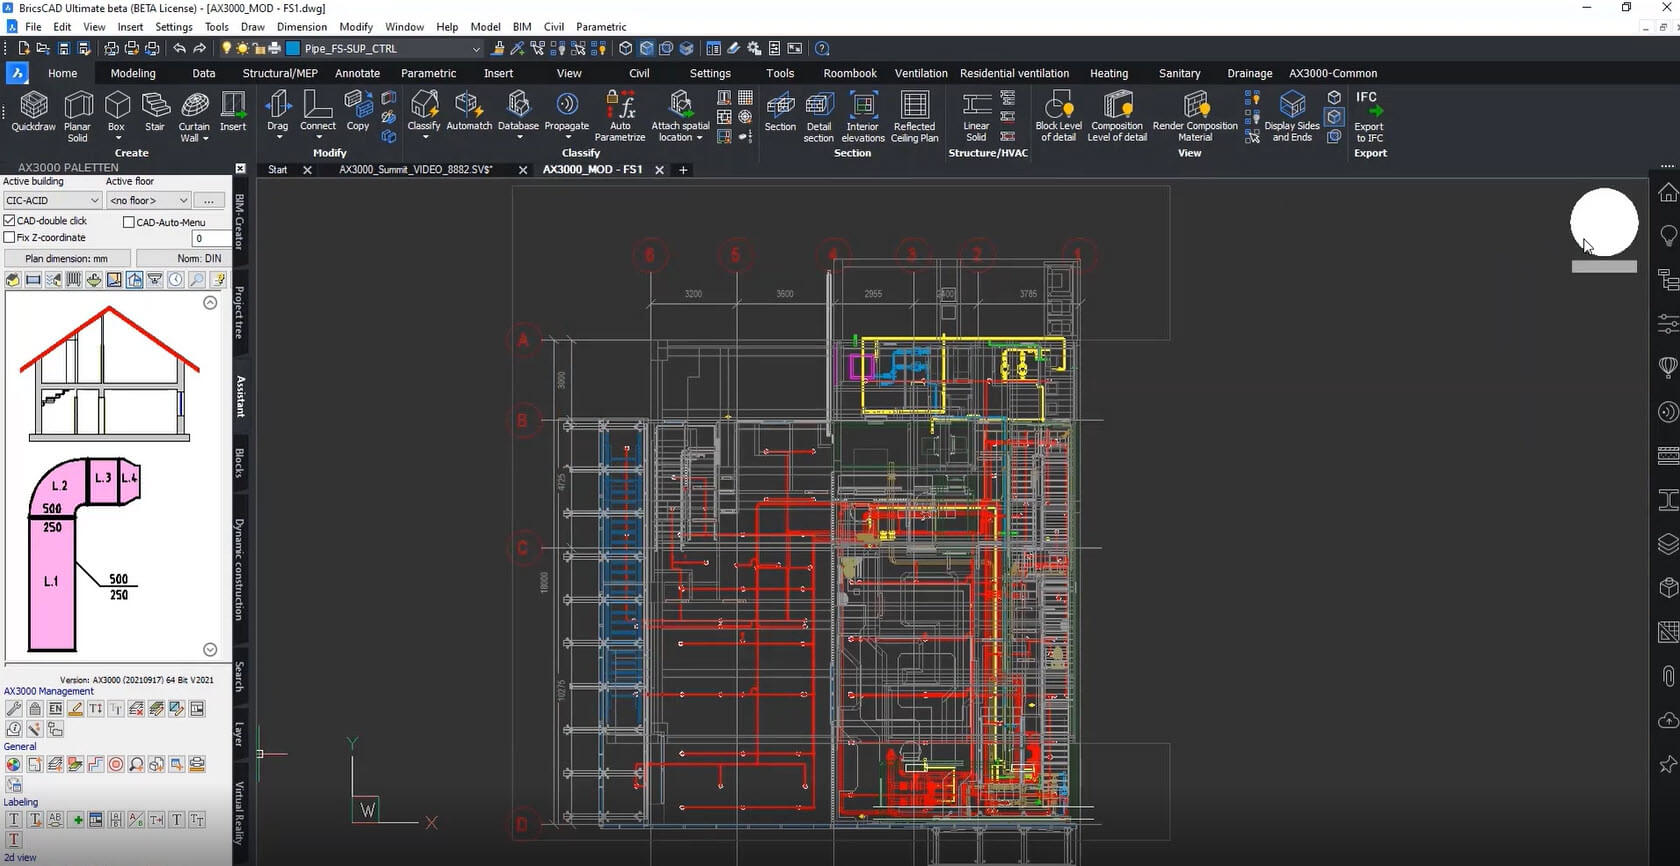Click the Z-coordinate value input field
Screen dimensions: 1680x866
[x=211, y=238]
